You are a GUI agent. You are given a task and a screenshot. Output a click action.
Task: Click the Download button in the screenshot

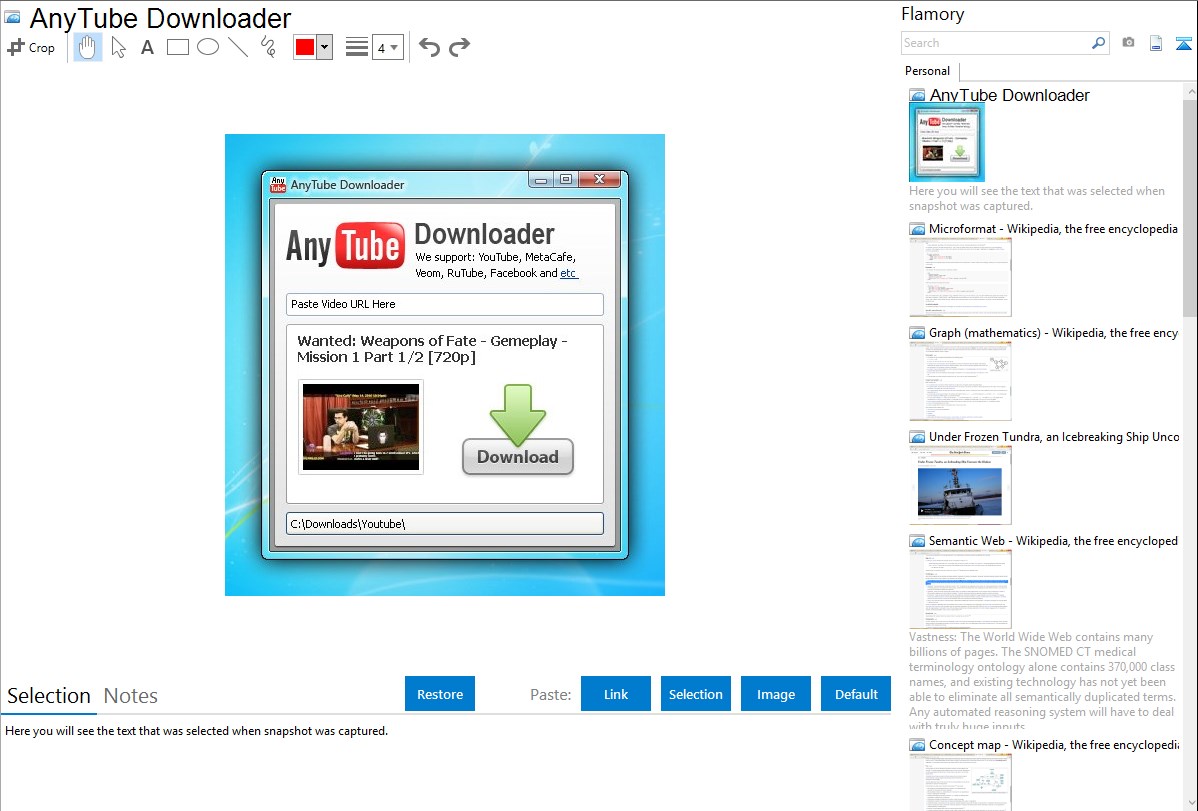click(518, 456)
